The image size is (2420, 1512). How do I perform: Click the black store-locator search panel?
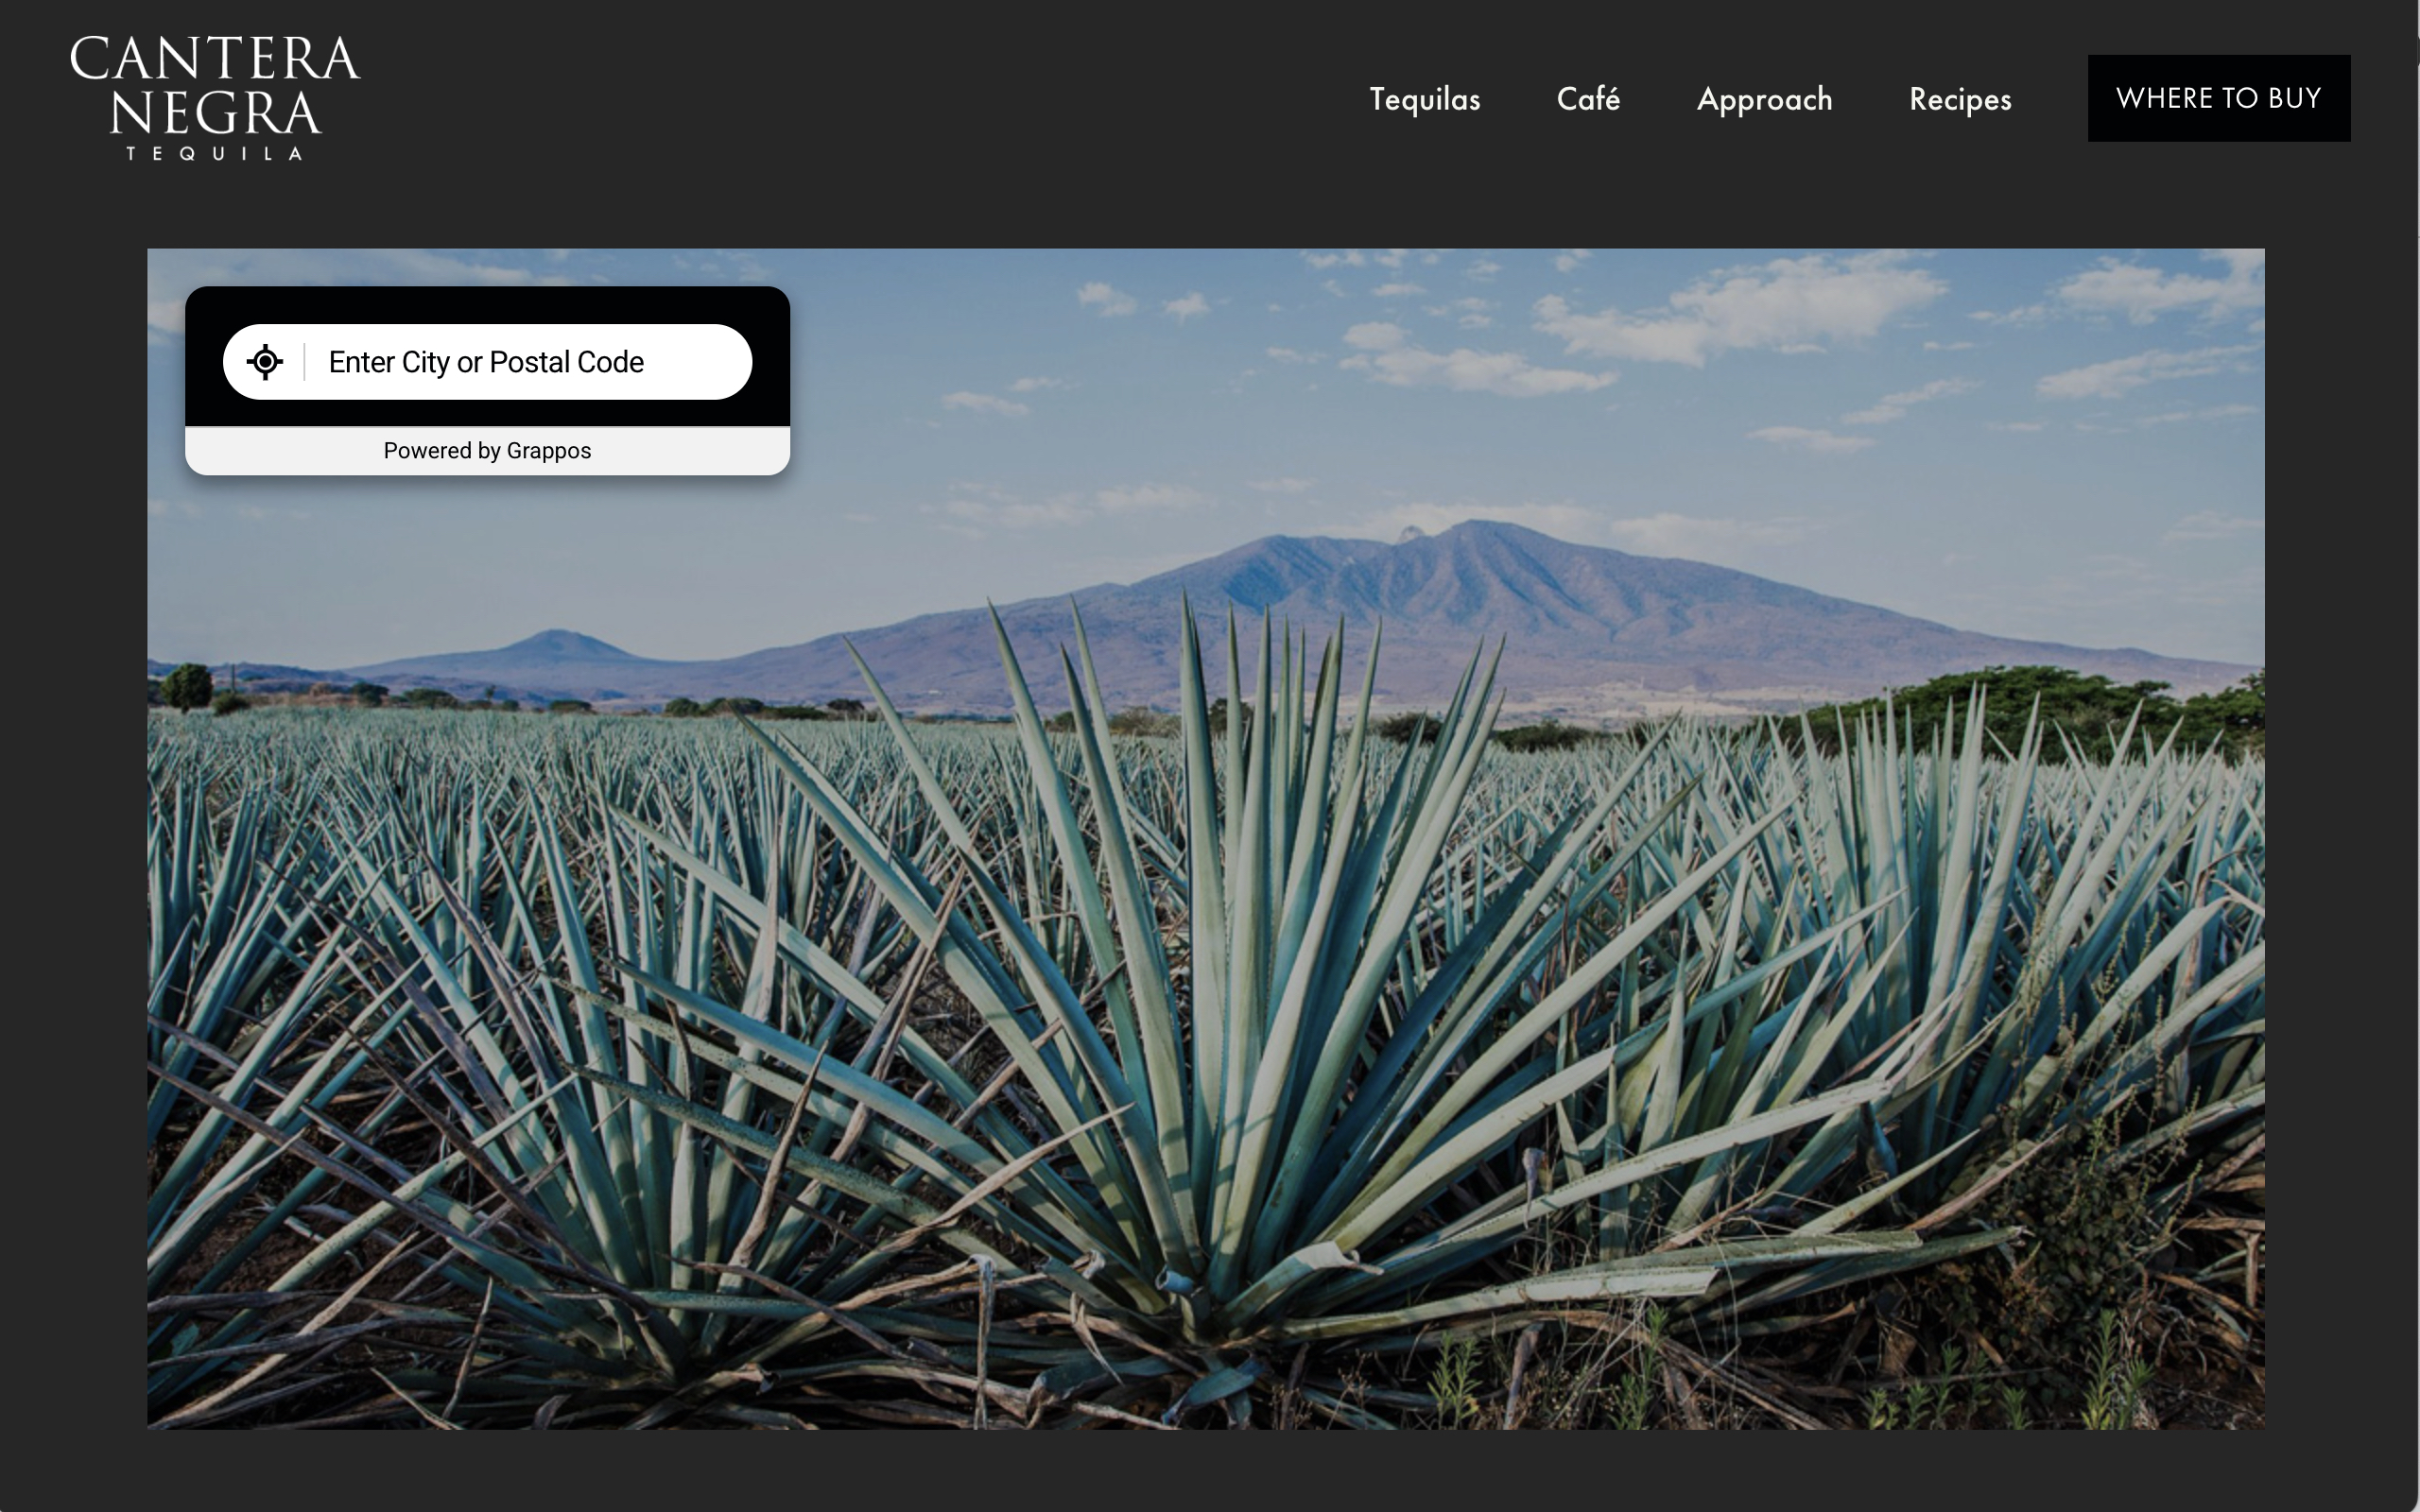point(487,304)
